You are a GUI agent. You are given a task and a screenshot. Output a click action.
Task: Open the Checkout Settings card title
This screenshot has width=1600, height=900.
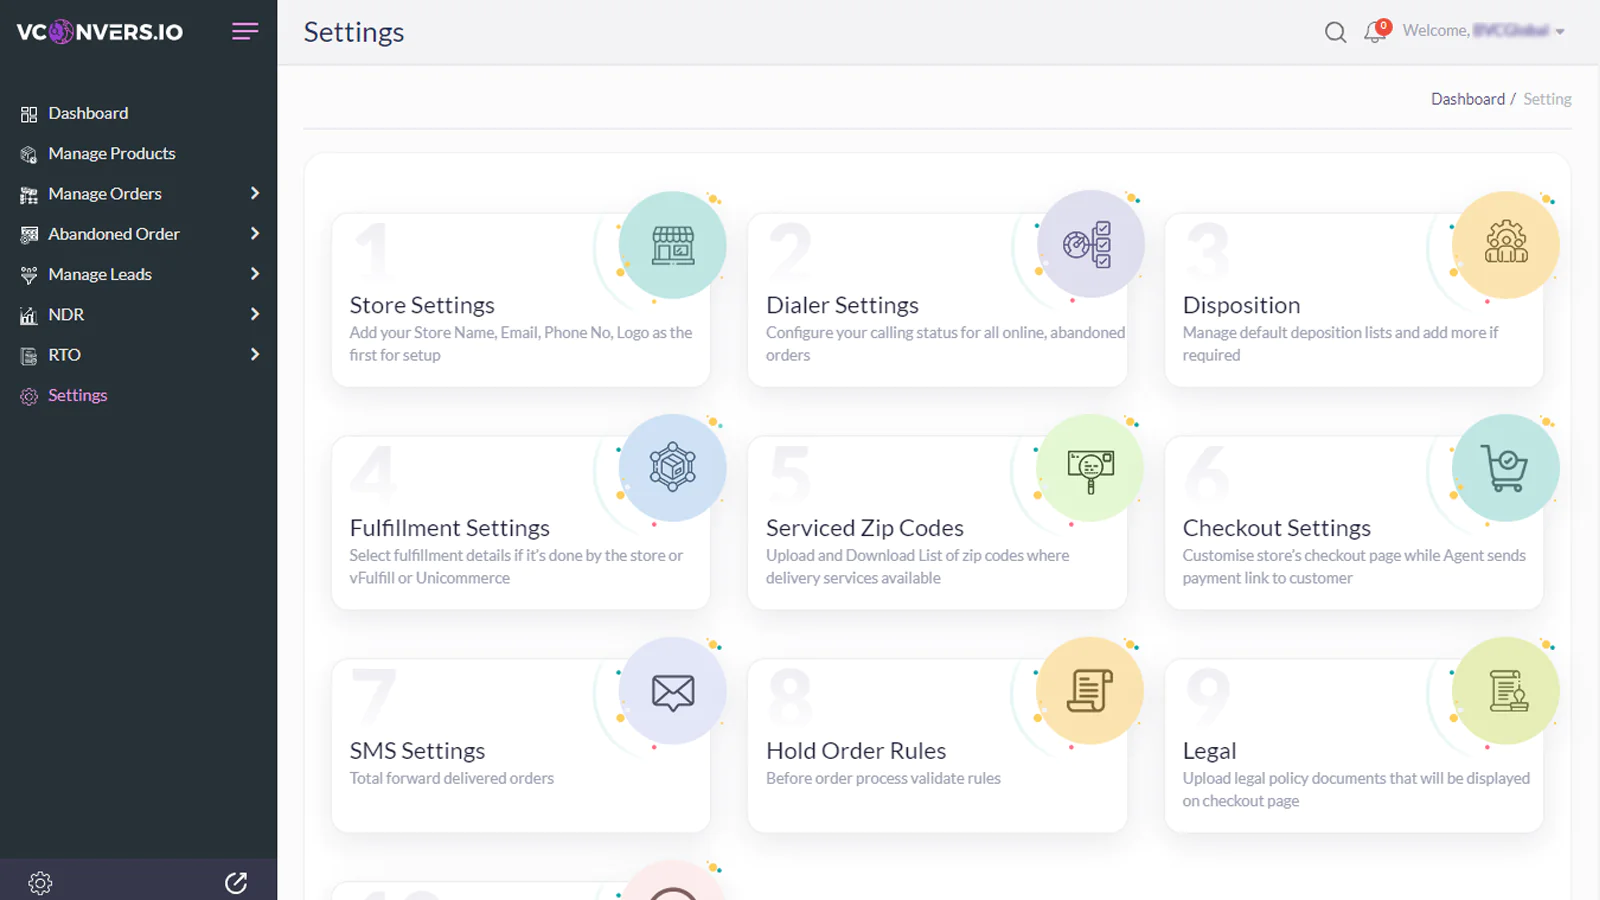click(x=1277, y=528)
